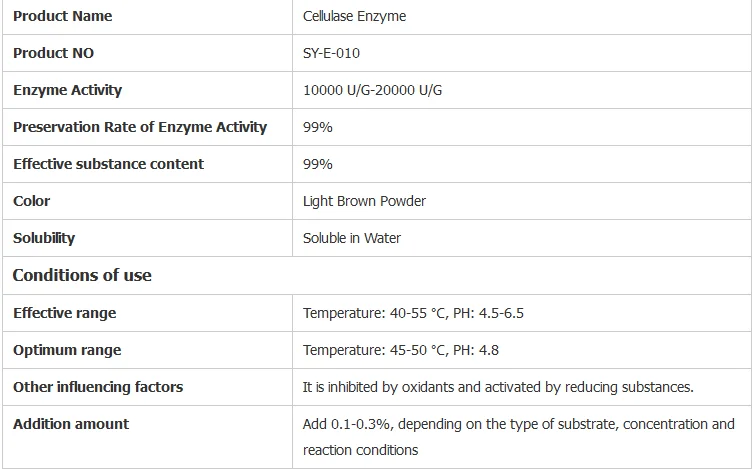Screen dimensions: 754x469
Task: Click the "Color" row label
Action: tap(32, 201)
